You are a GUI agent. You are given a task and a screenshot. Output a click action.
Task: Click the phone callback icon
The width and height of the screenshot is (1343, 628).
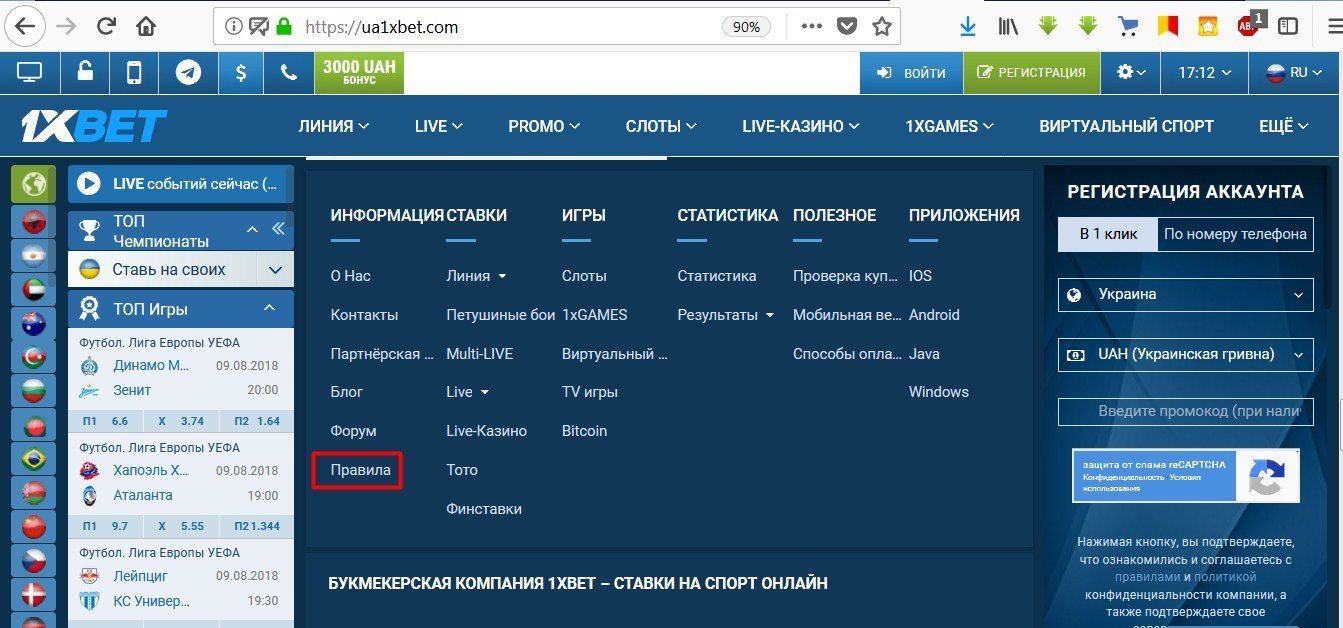[289, 72]
